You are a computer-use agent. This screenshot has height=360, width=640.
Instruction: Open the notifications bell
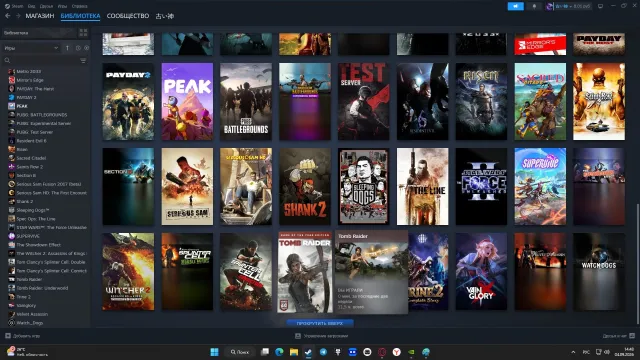(x=534, y=6)
